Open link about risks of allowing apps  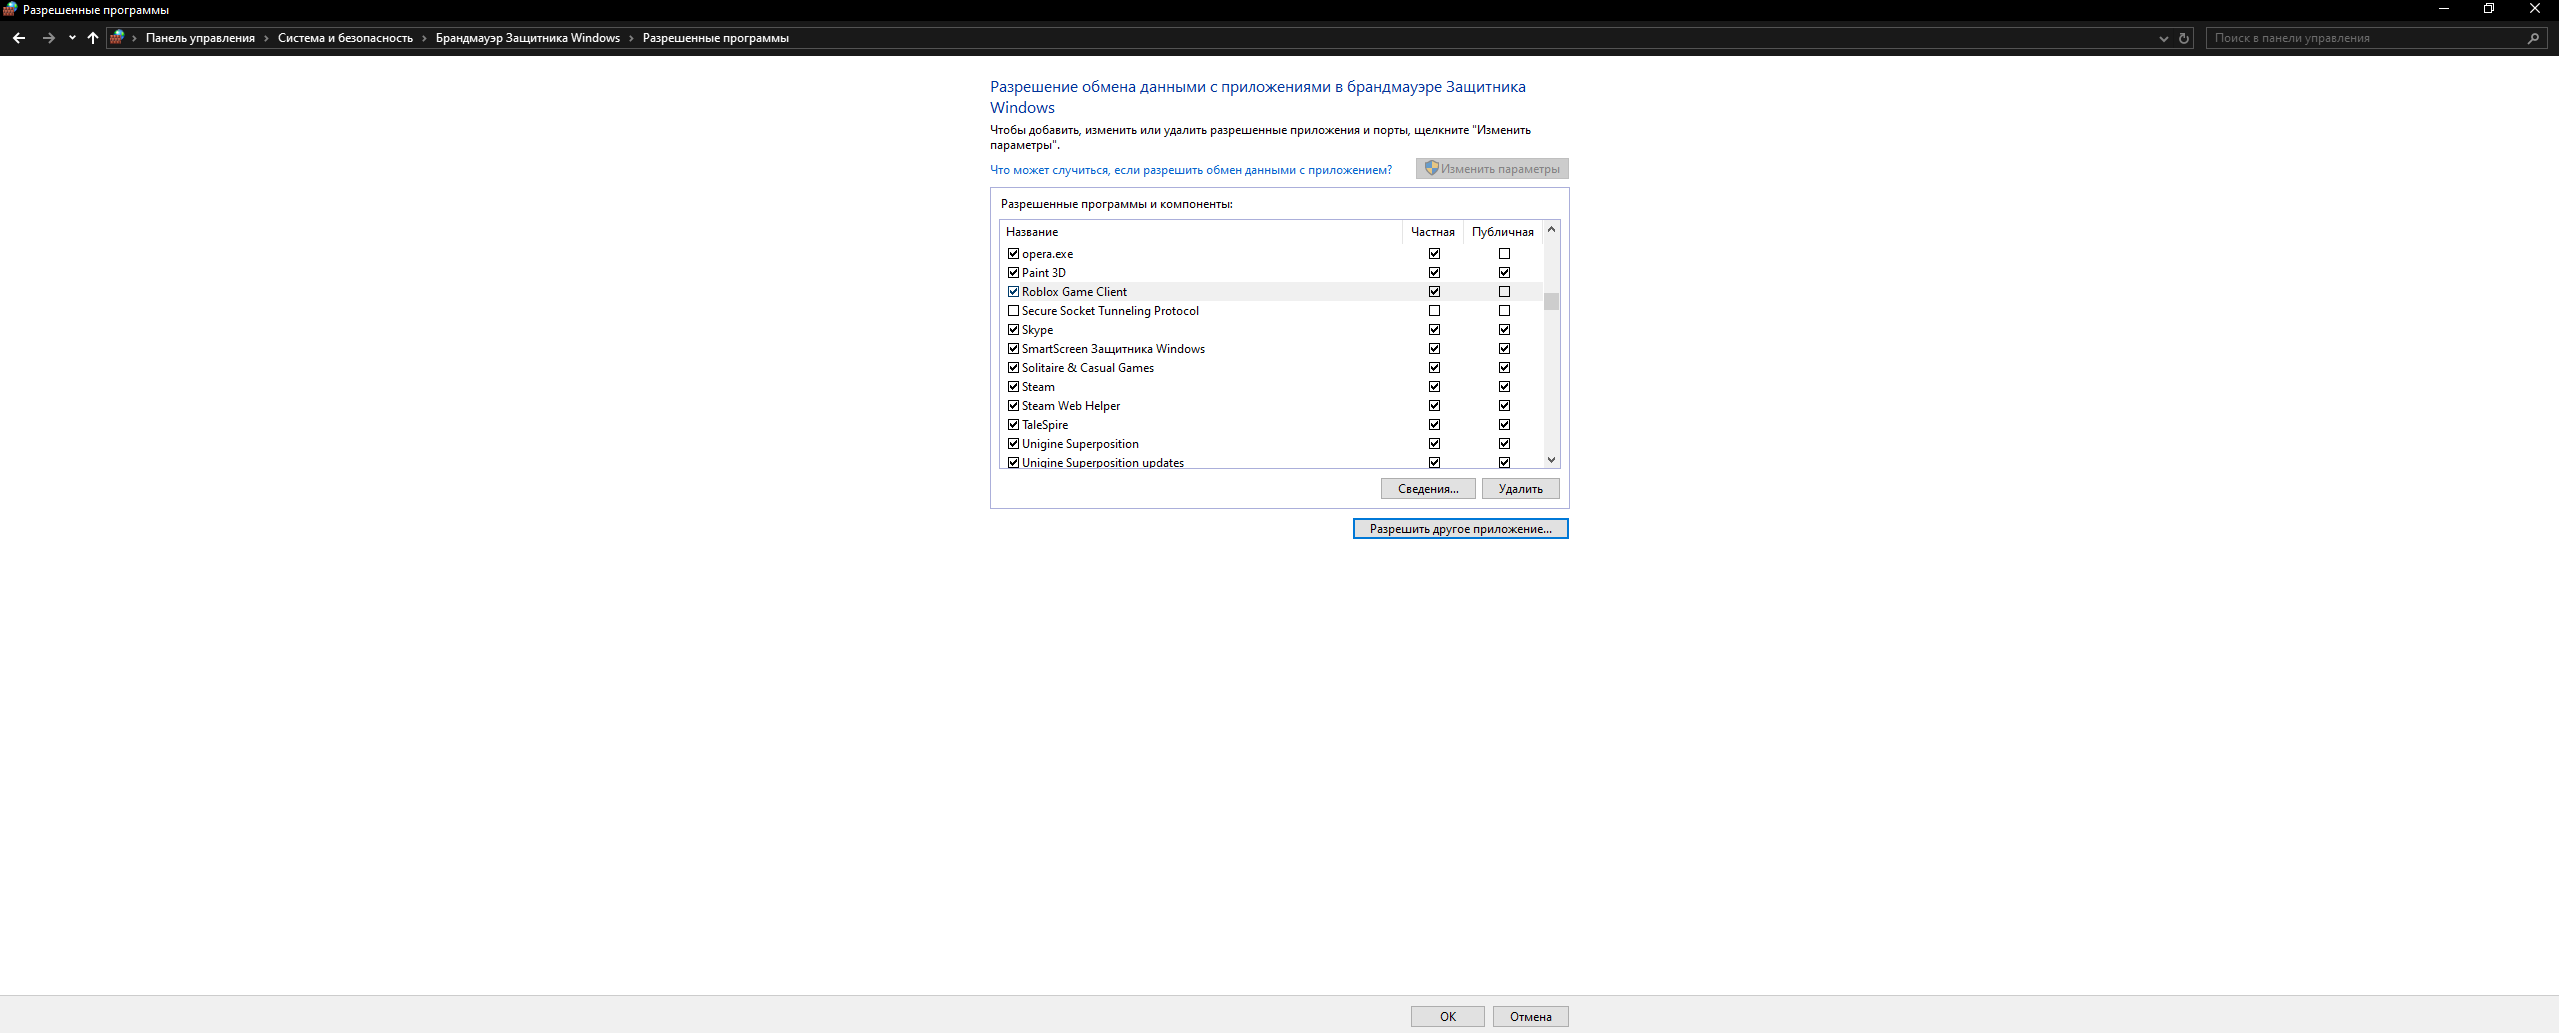pos(1191,170)
